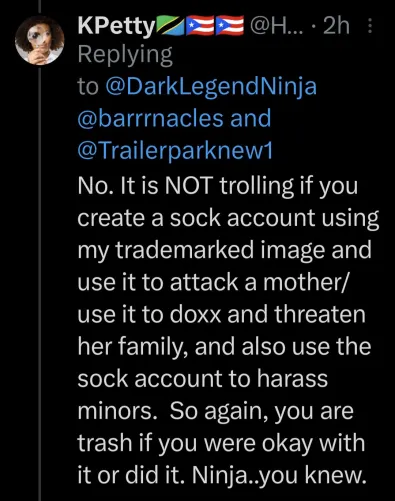This screenshot has height=501, width=395.
Task: Click the word 'and' after @barrrnacles
Action: (251, 118)
